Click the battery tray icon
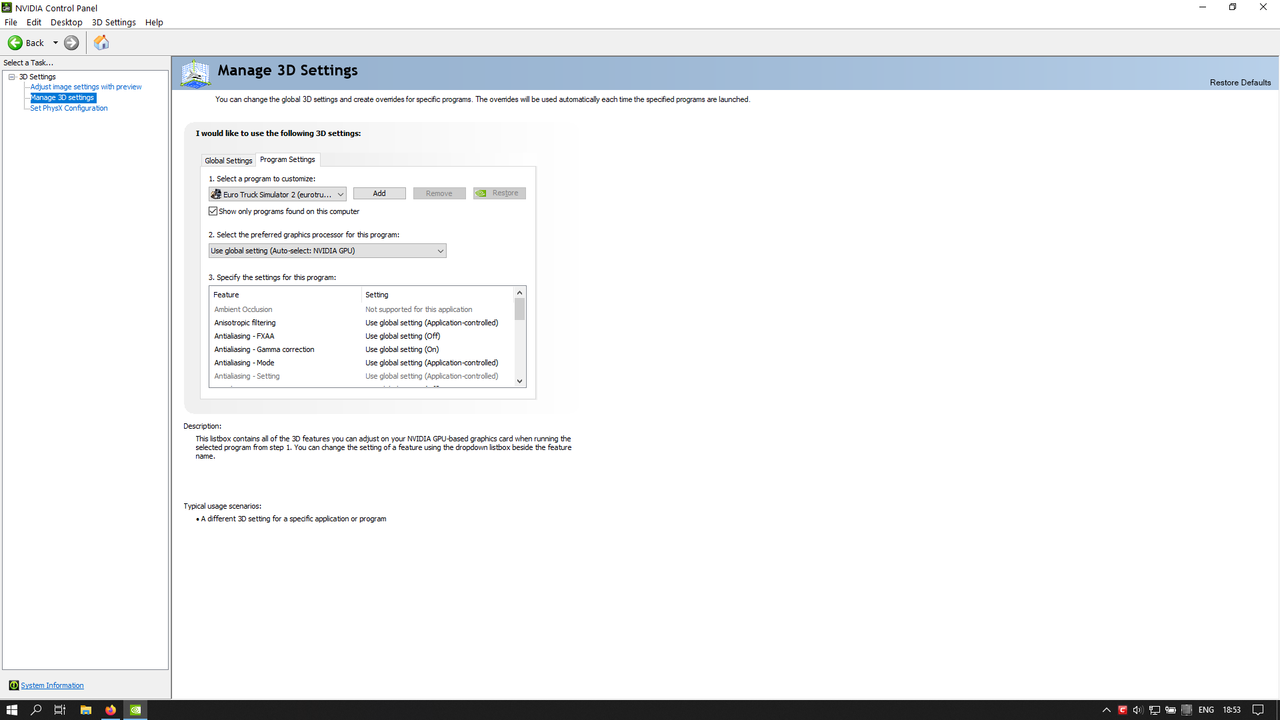Viewport: 1280px width, 720px height. click(x=1170, y=710)
